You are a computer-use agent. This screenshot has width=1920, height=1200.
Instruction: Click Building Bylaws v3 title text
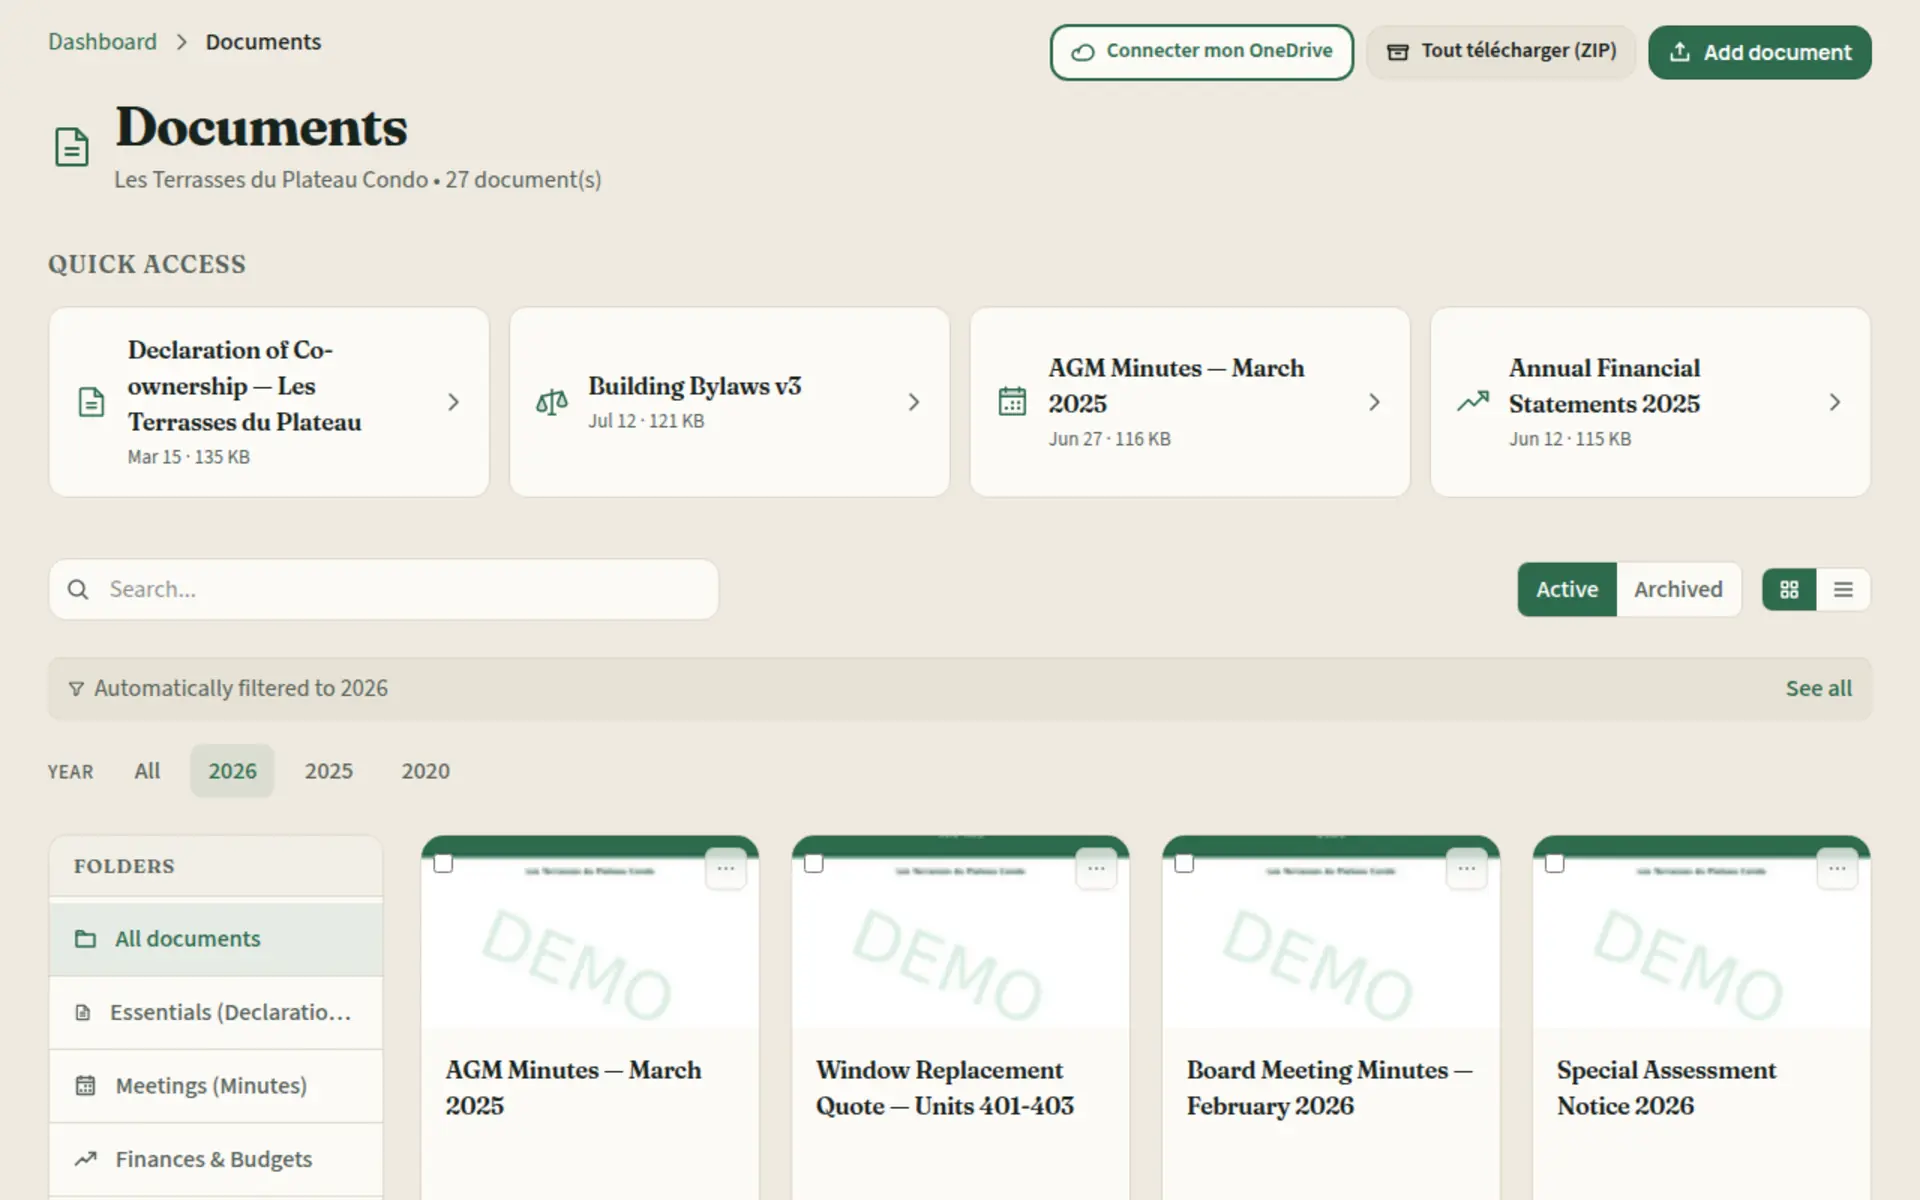point(695,386)
